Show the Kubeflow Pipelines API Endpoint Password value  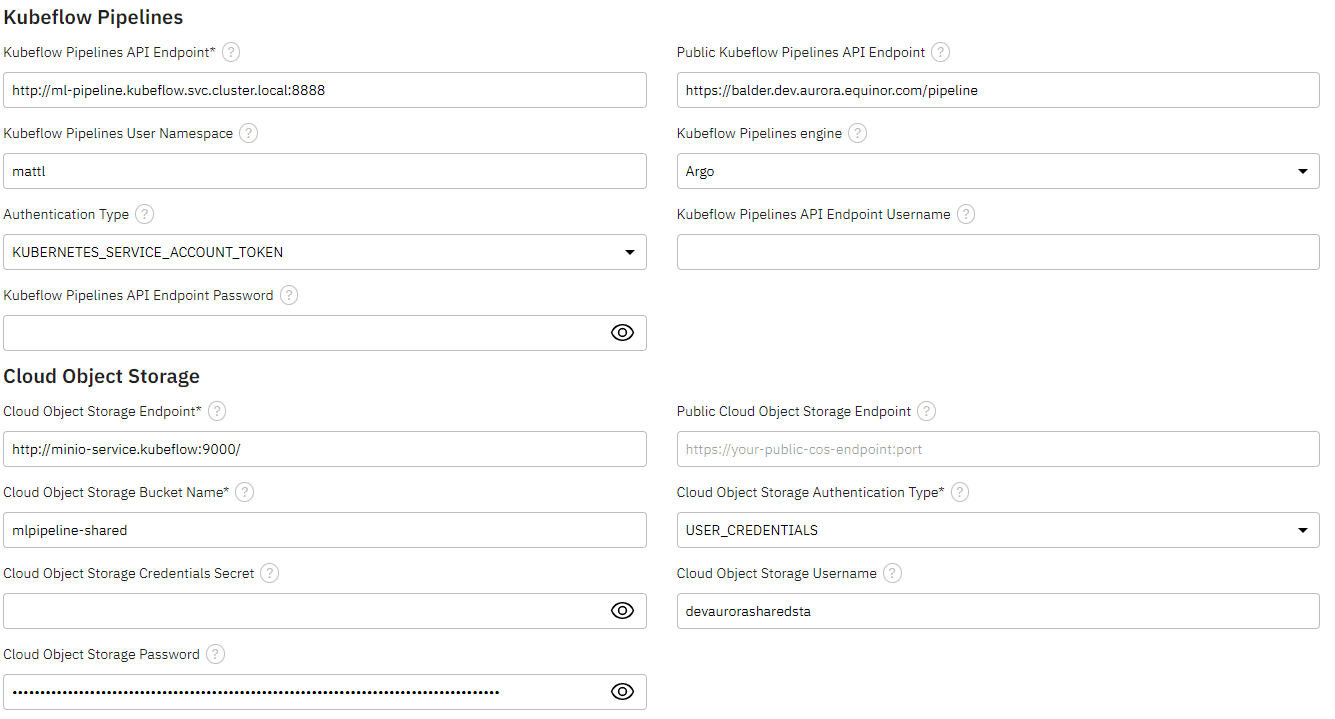622,333
